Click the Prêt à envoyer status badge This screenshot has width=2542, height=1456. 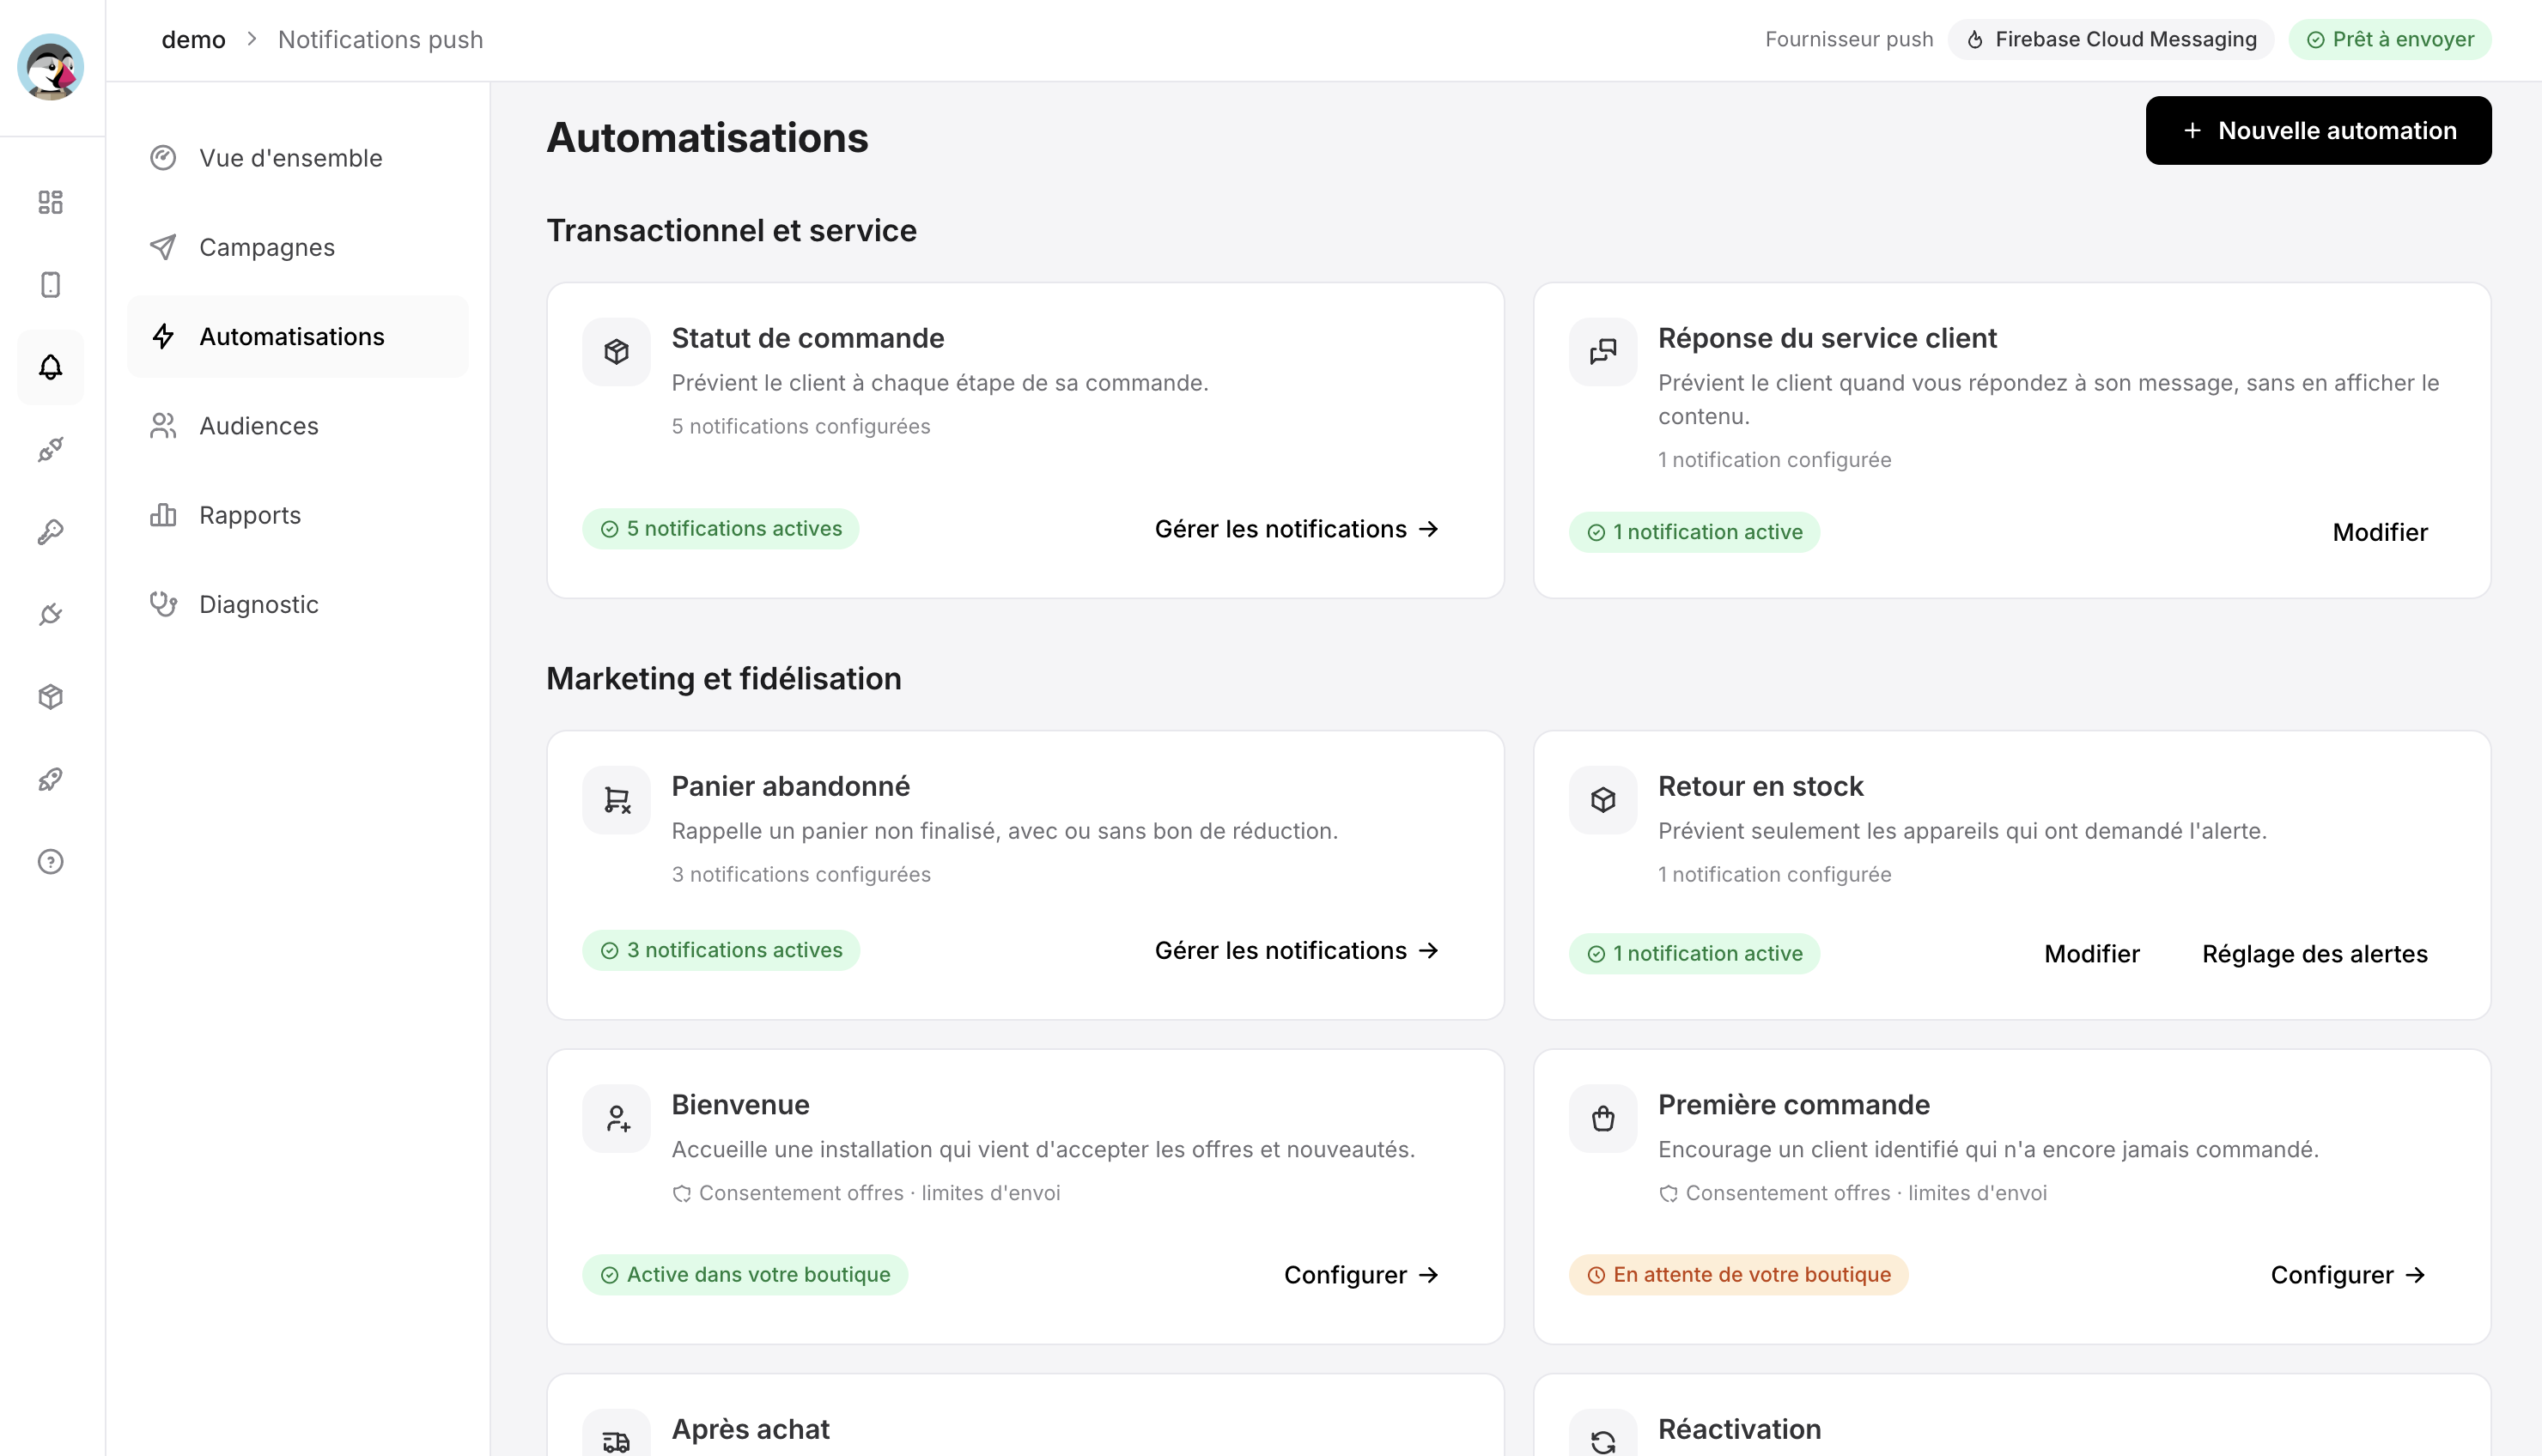(x=2390, y=40)
